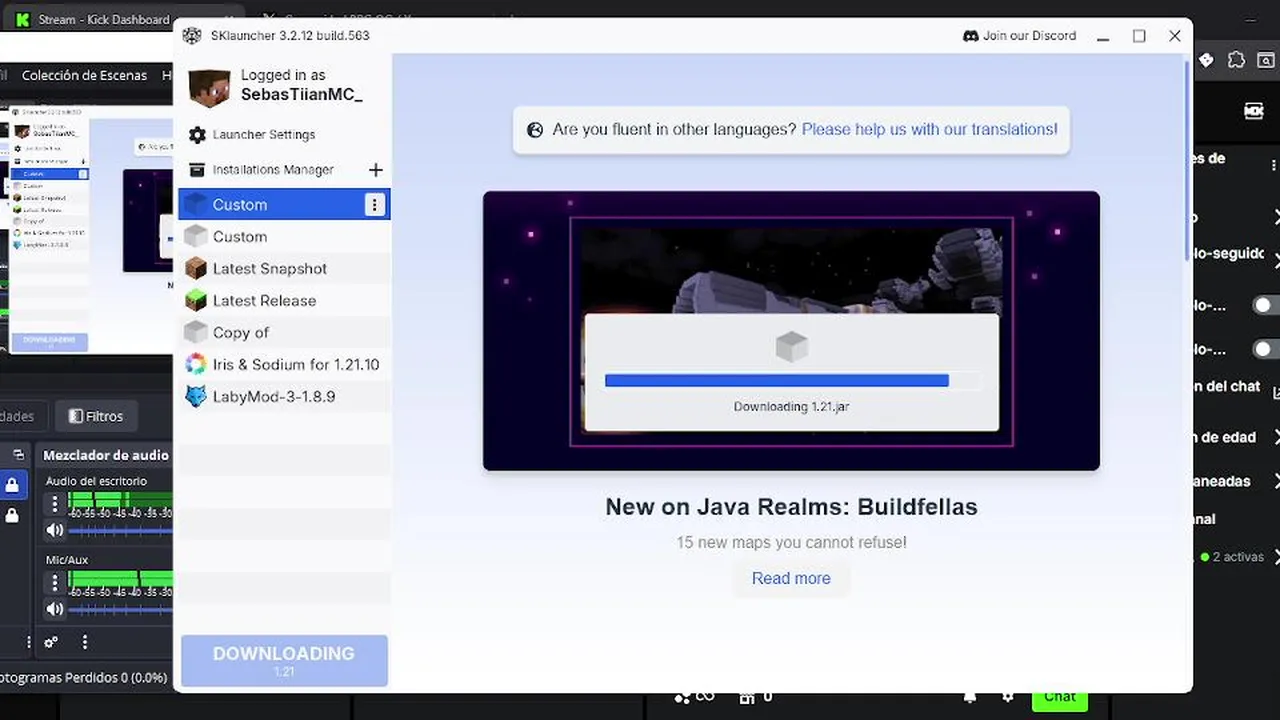
Task: Expand the 'aneadas' setting row
Action: [1277, 481]
